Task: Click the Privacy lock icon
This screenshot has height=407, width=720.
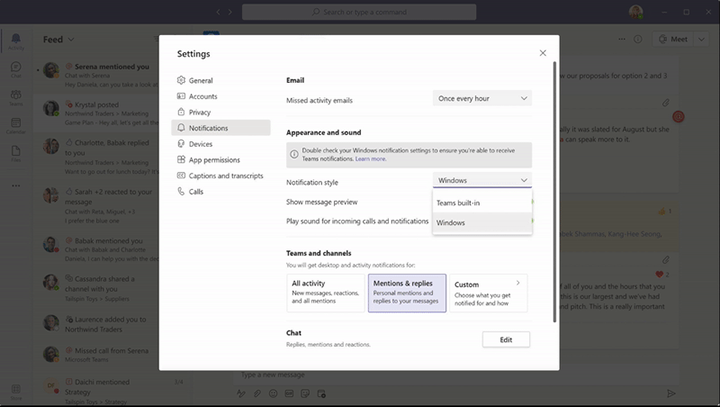Action: 181,112
